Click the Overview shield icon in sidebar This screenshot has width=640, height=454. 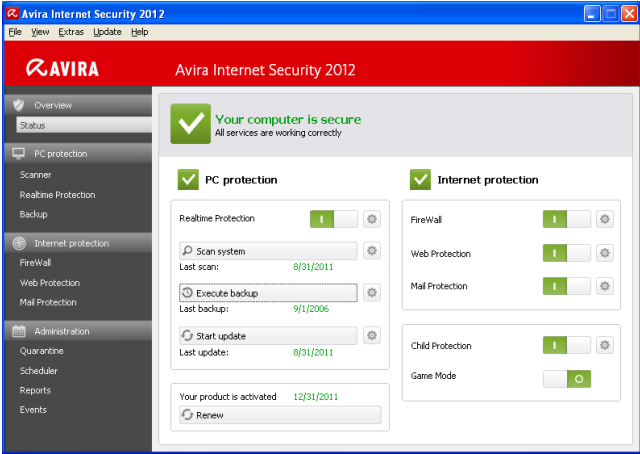tap(18, 105)
